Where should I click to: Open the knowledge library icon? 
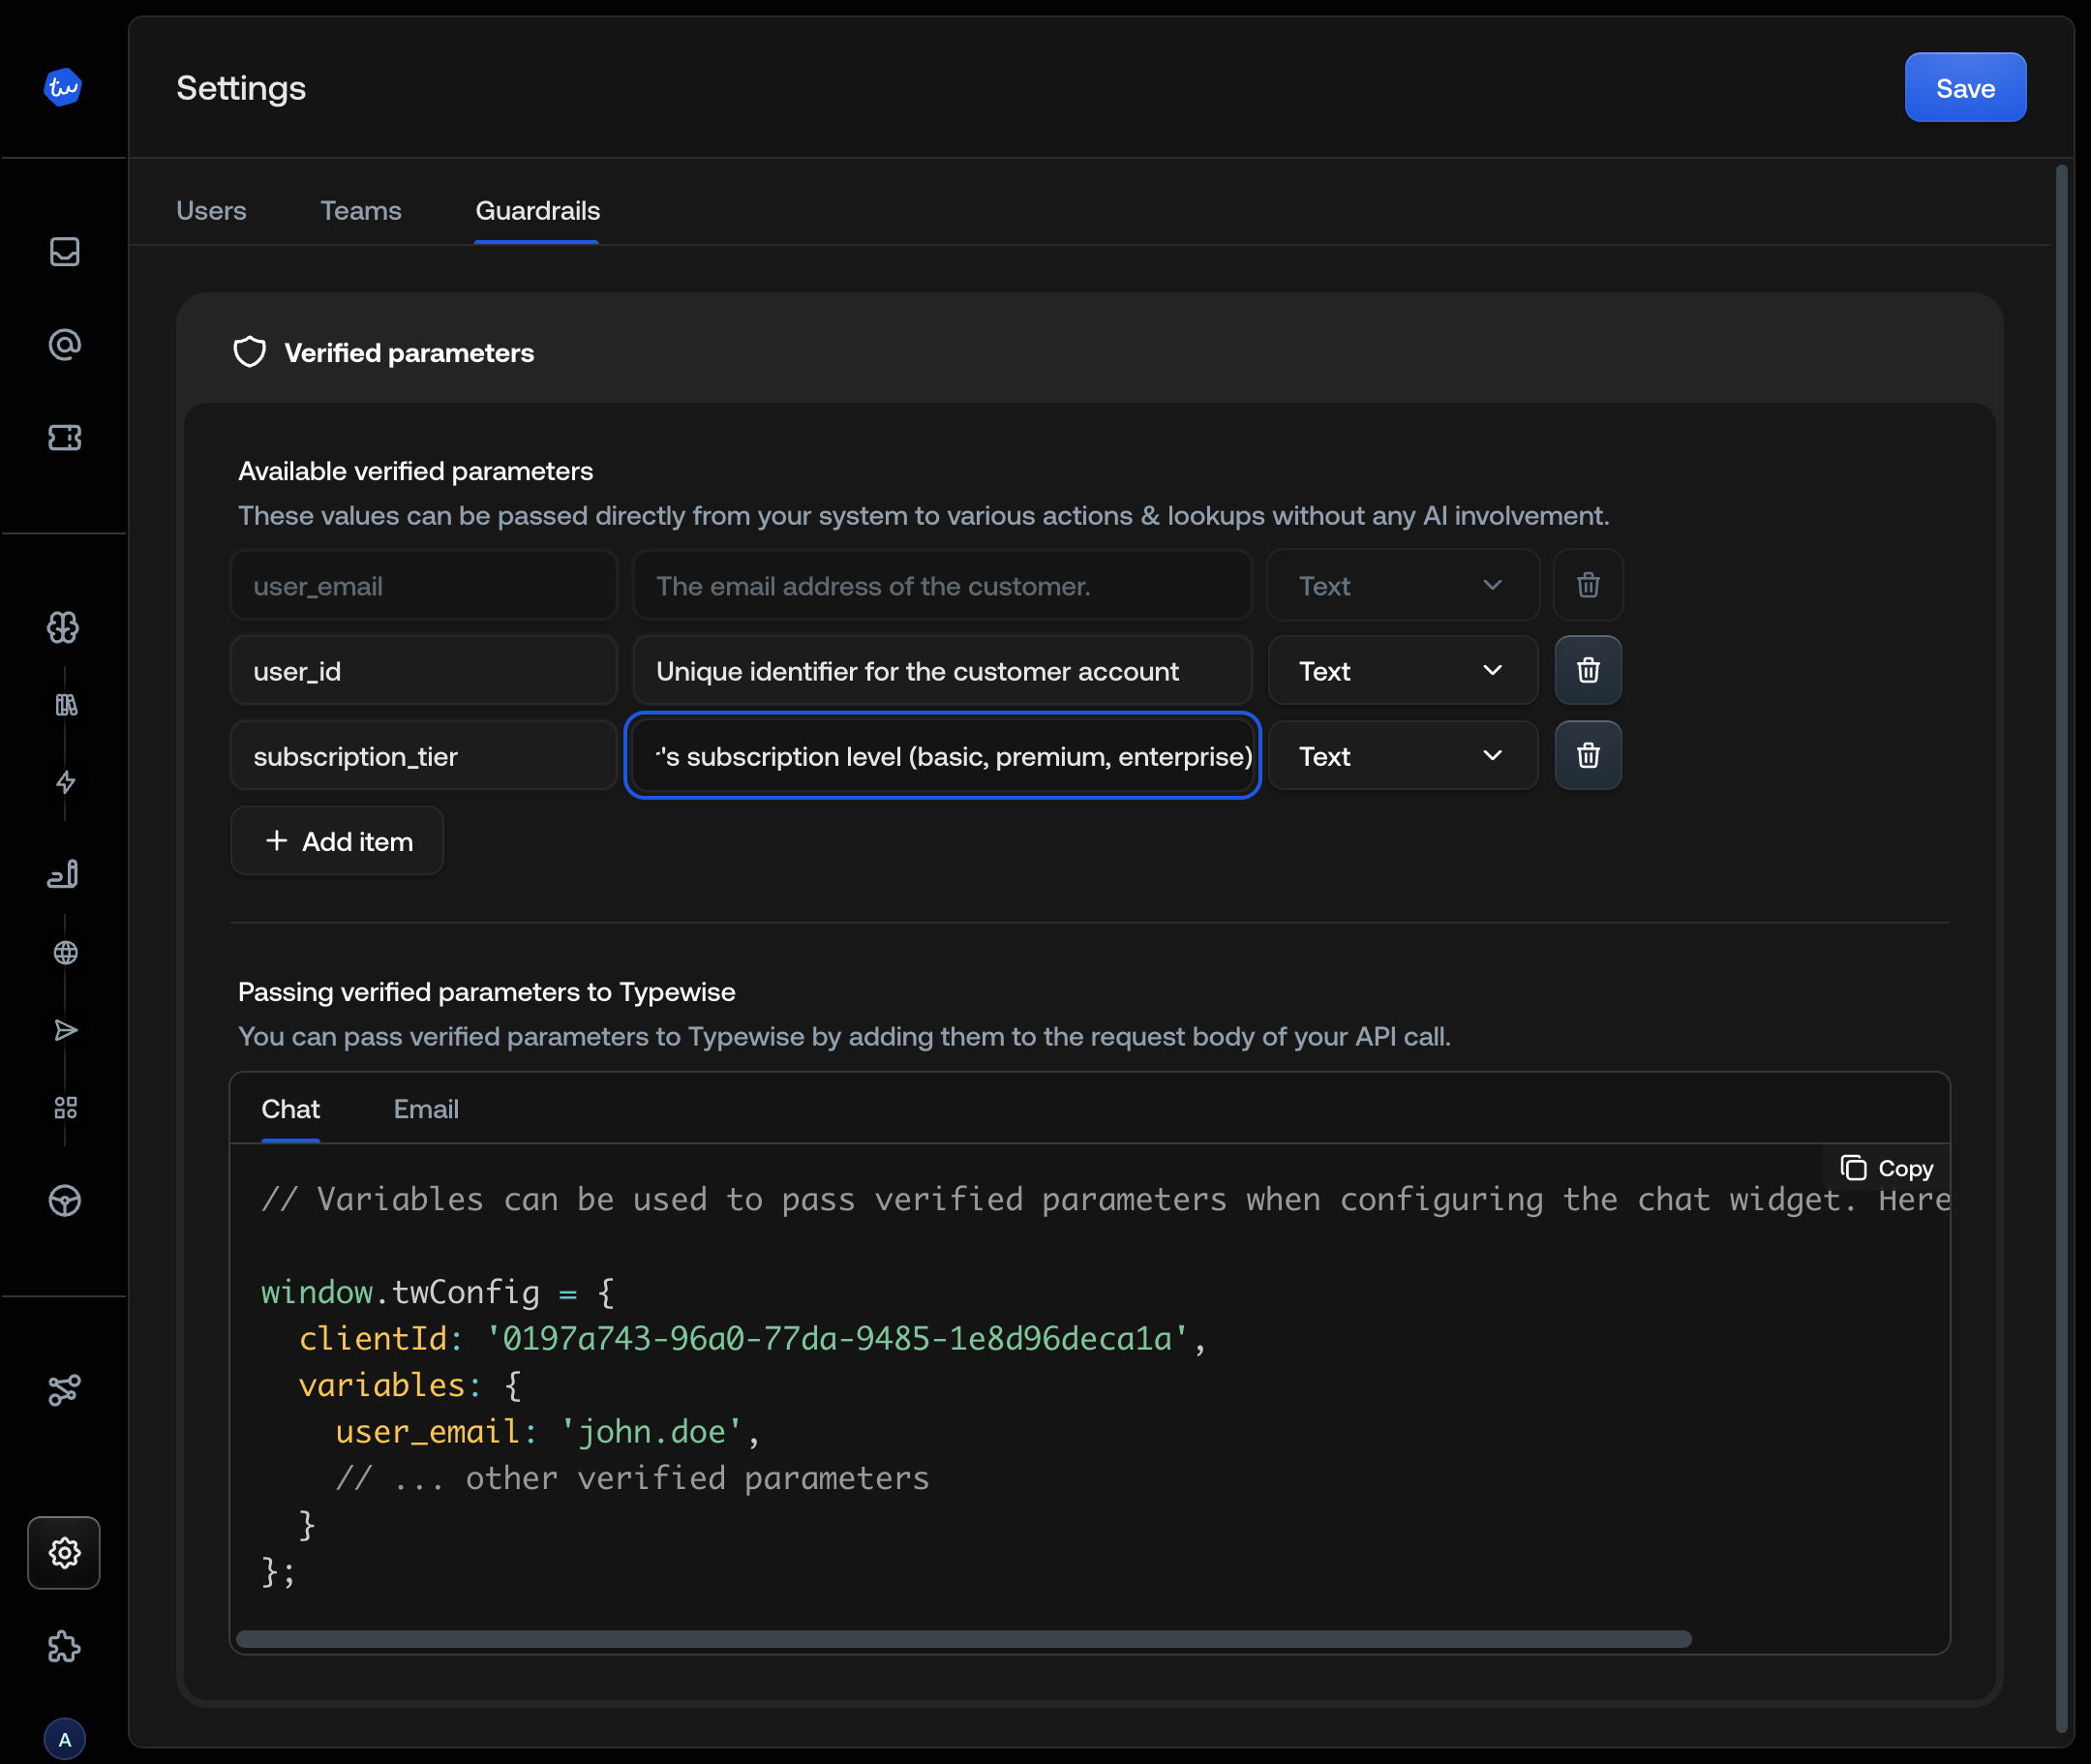[x=65, y=705]
